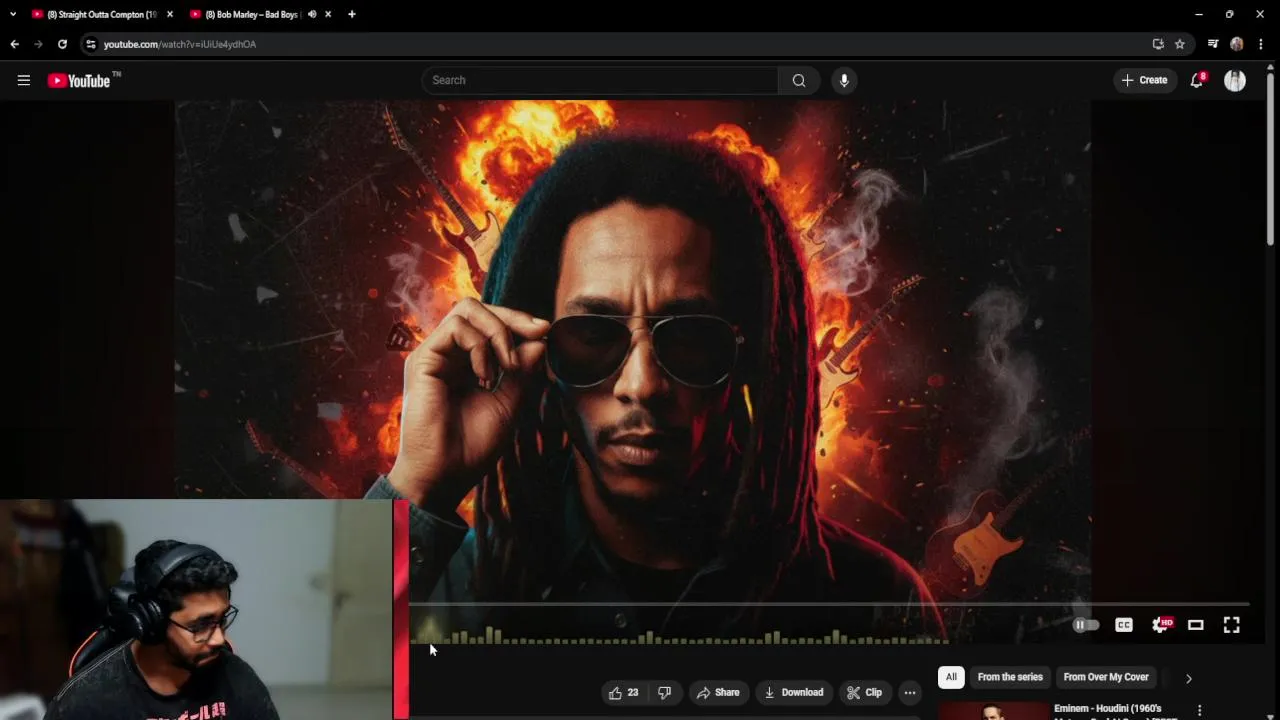
Task: Switch to theater mode
Action: [1196, 625]
